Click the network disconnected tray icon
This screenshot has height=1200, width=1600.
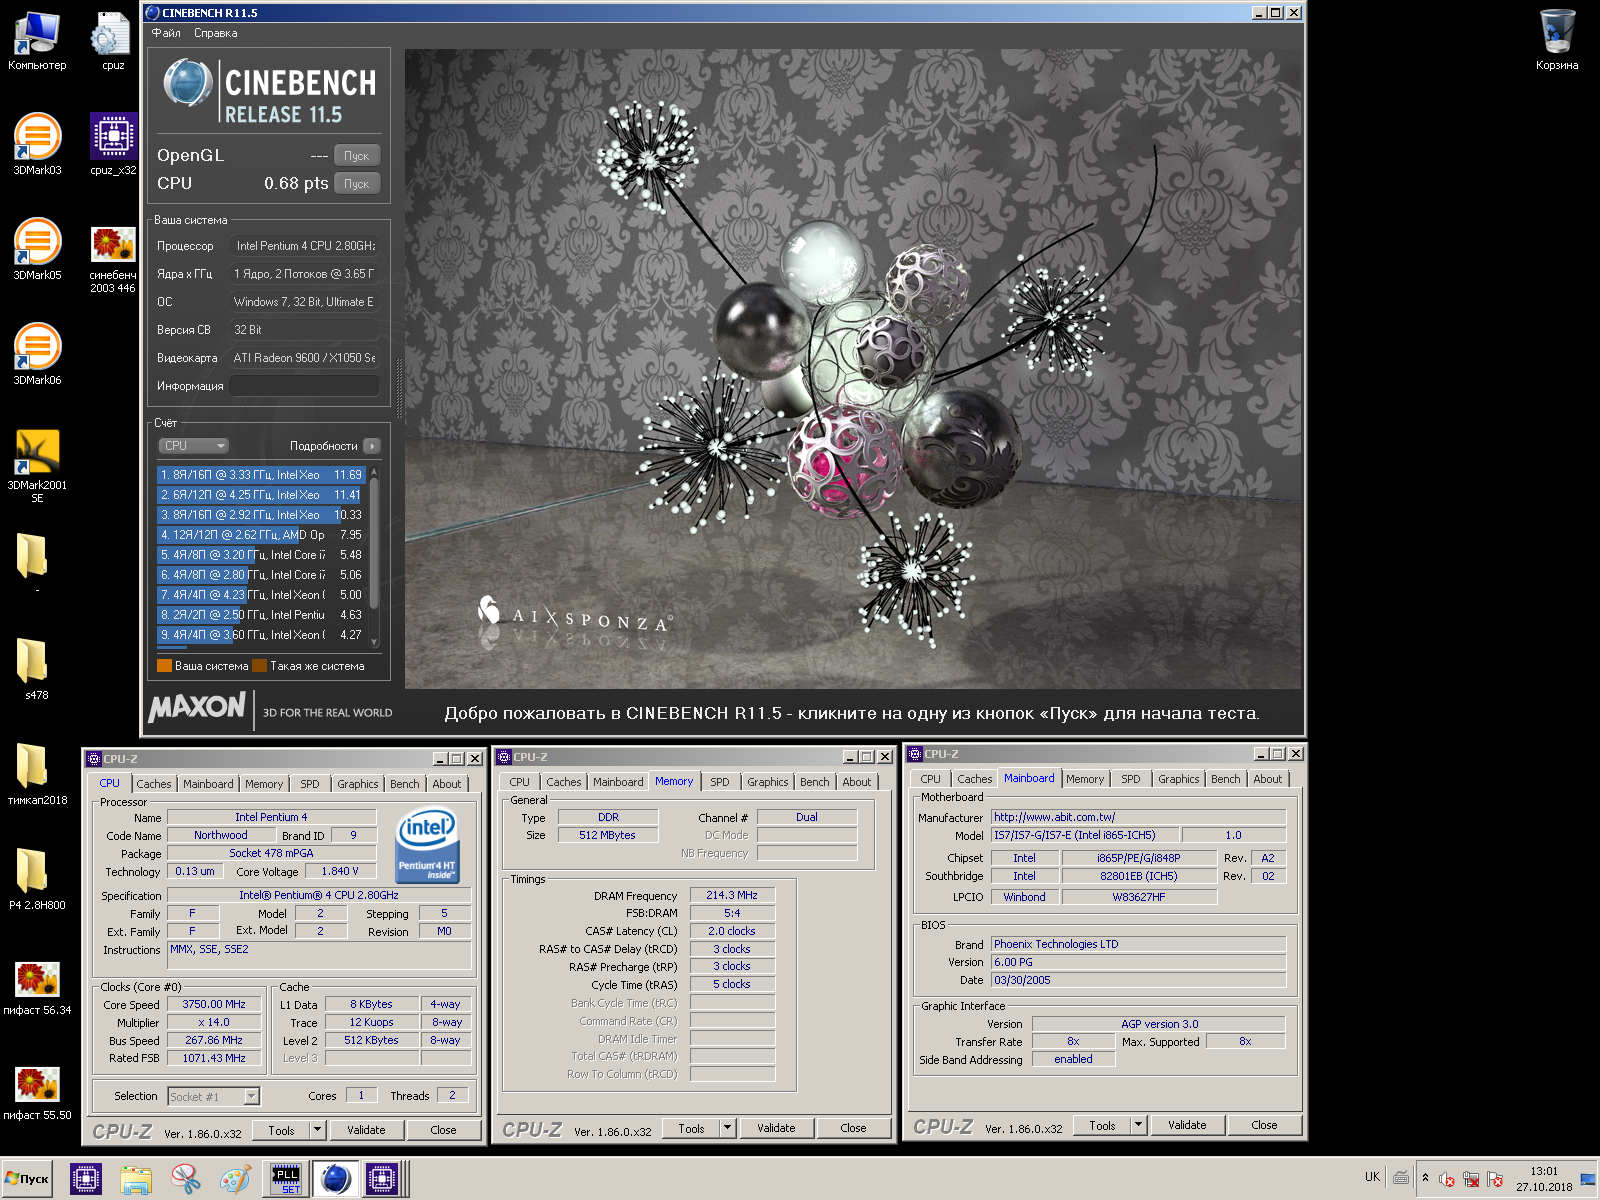[x=1471, y=1180]
